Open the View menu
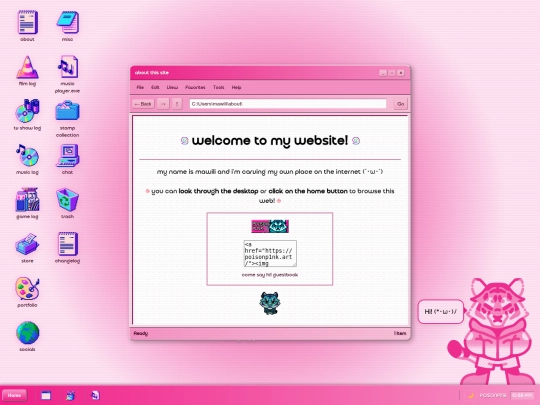 (172, 87)
